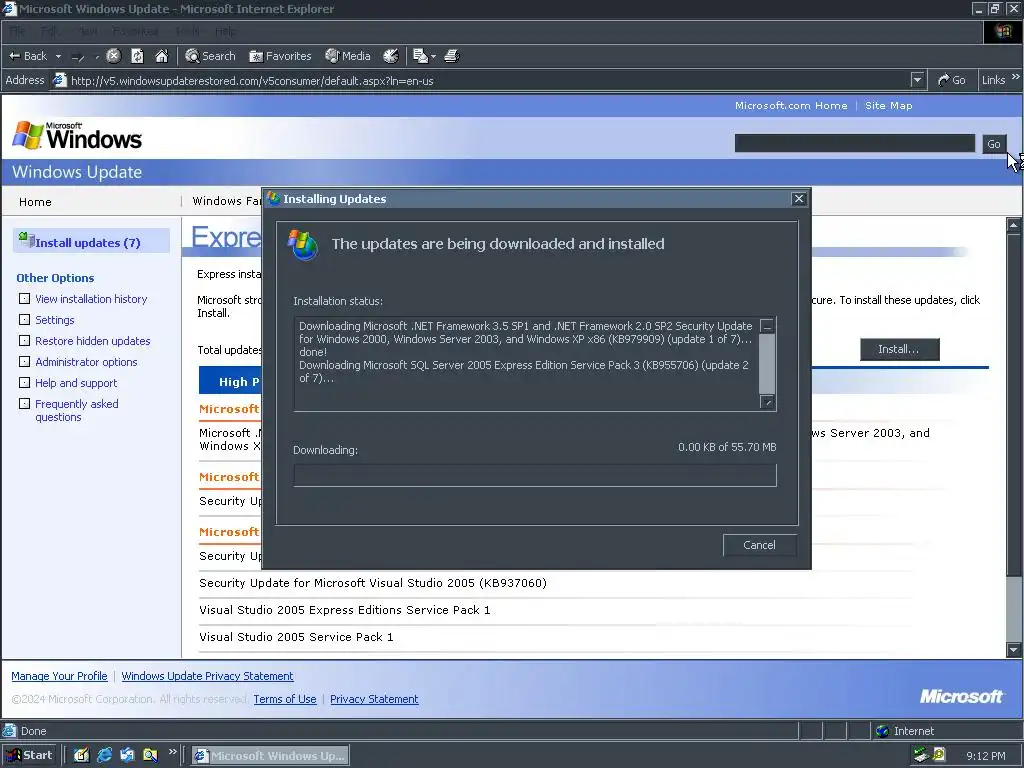This screenshot has height=768, width=1024.
Task: Click the page scrollbar down arrow
Action: click(1014, 650)
